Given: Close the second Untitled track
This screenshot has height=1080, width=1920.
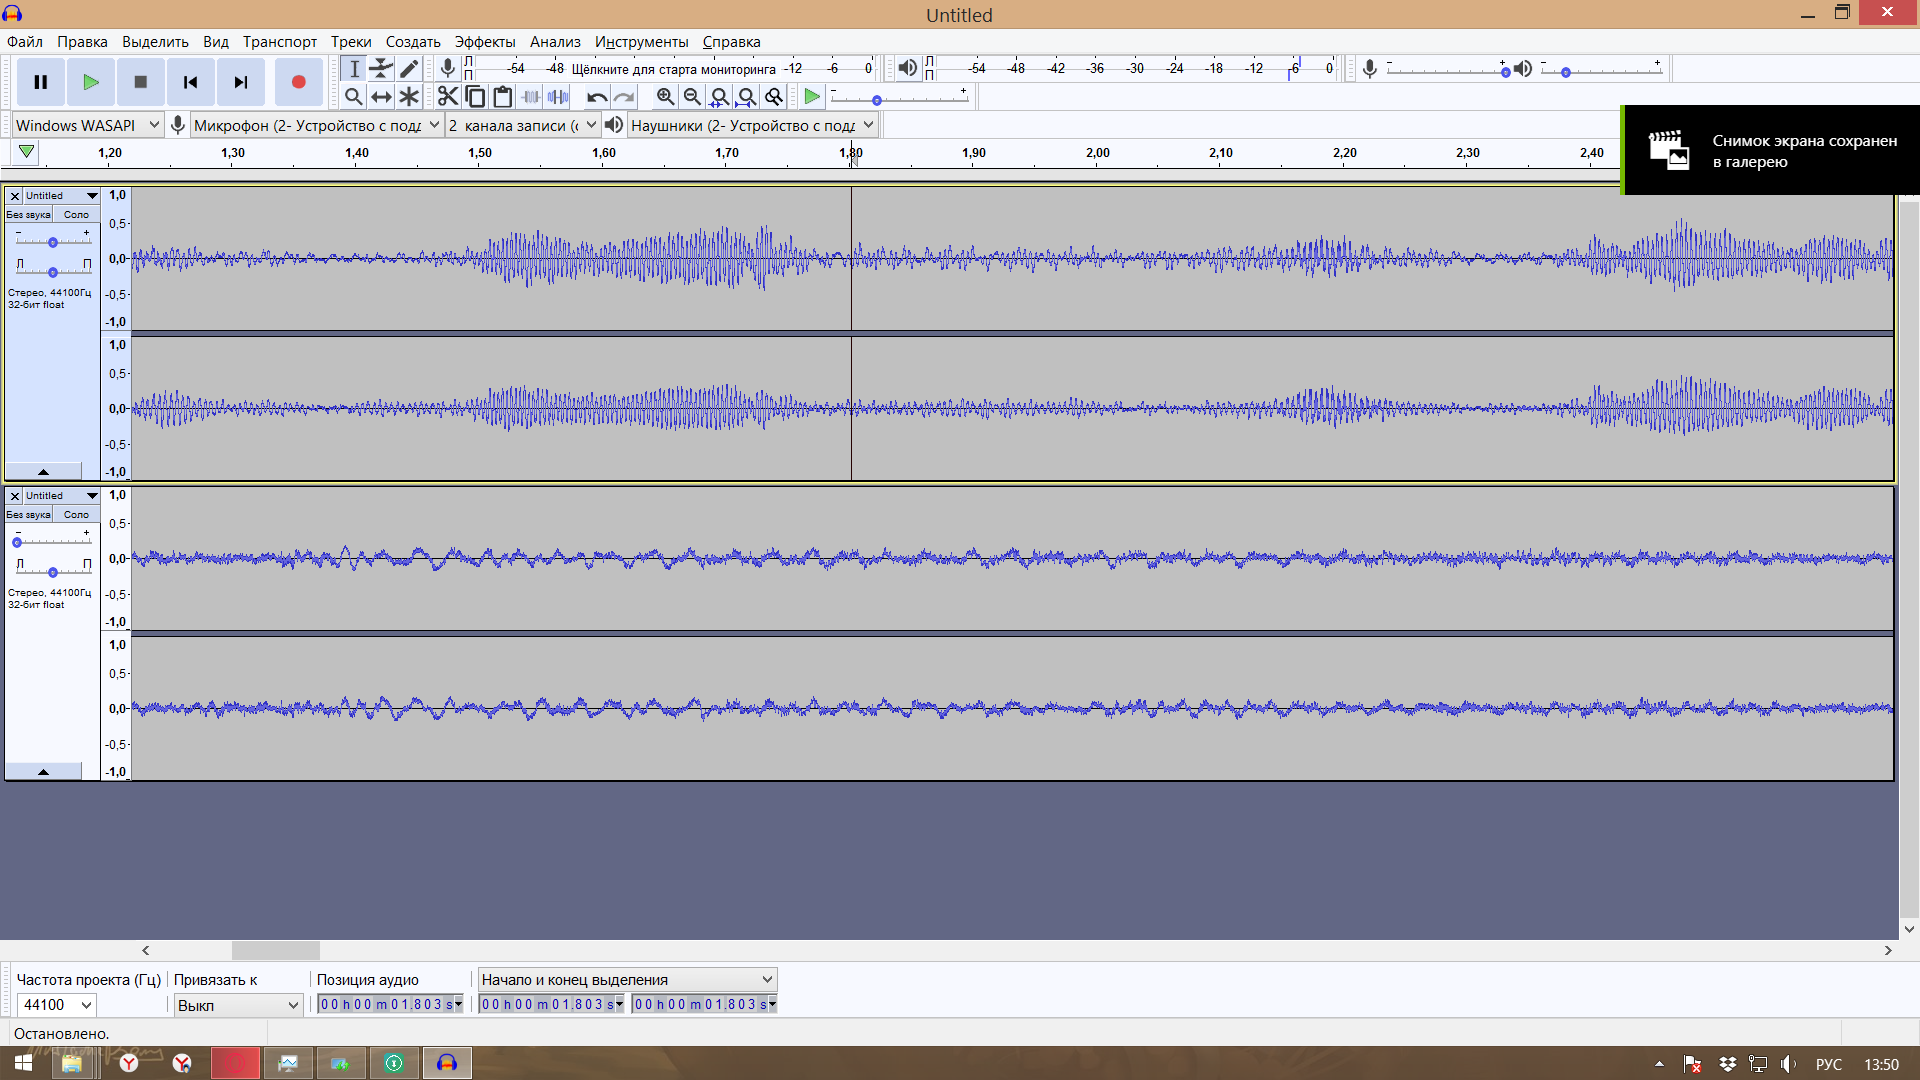Looking at the screenshot, I should pyautogui.click(x=15, y=496).
